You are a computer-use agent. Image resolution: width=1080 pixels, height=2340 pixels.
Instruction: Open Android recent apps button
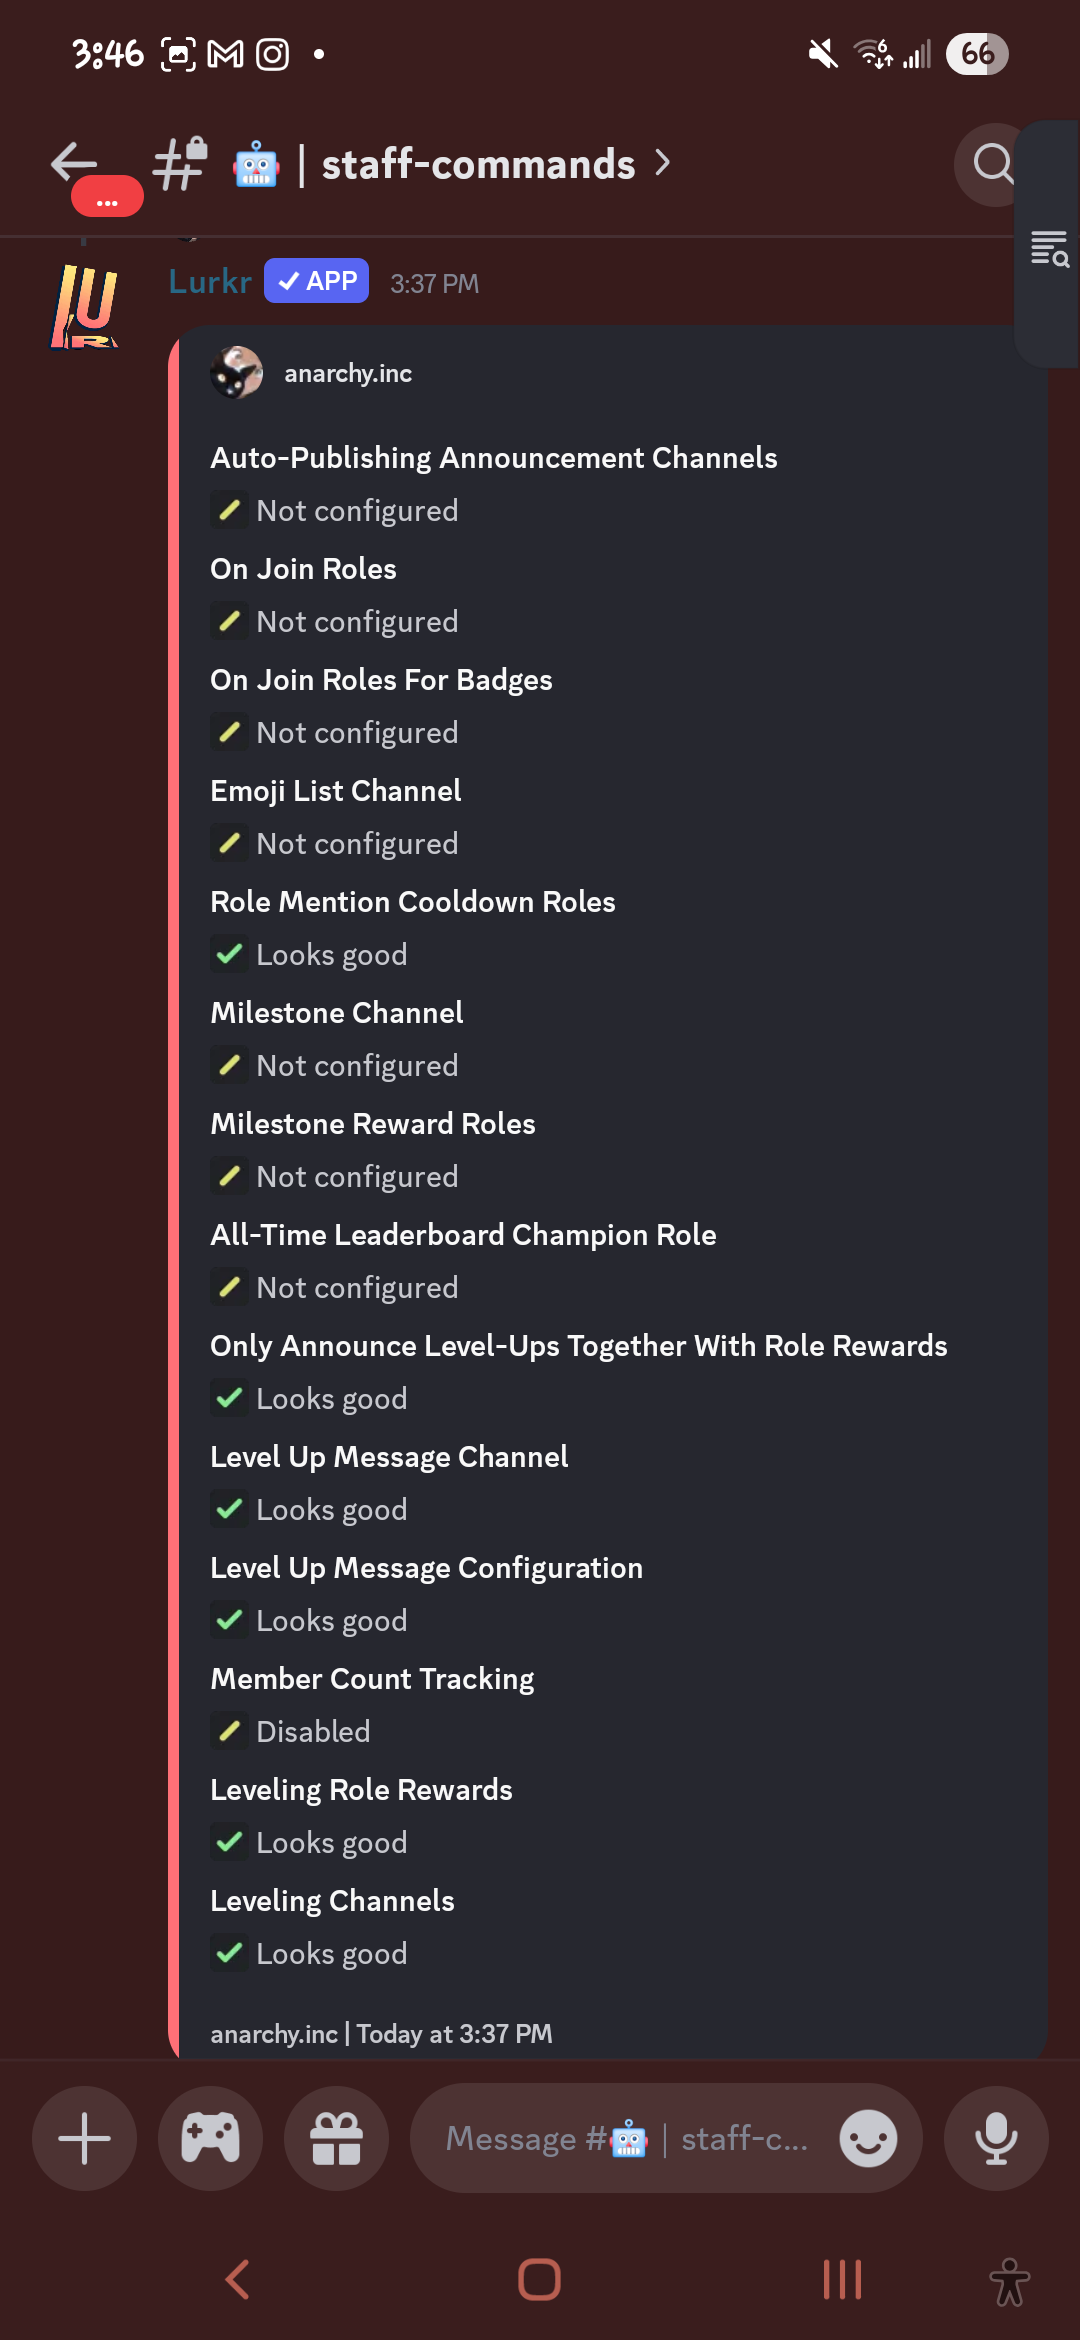[842, 2280]
